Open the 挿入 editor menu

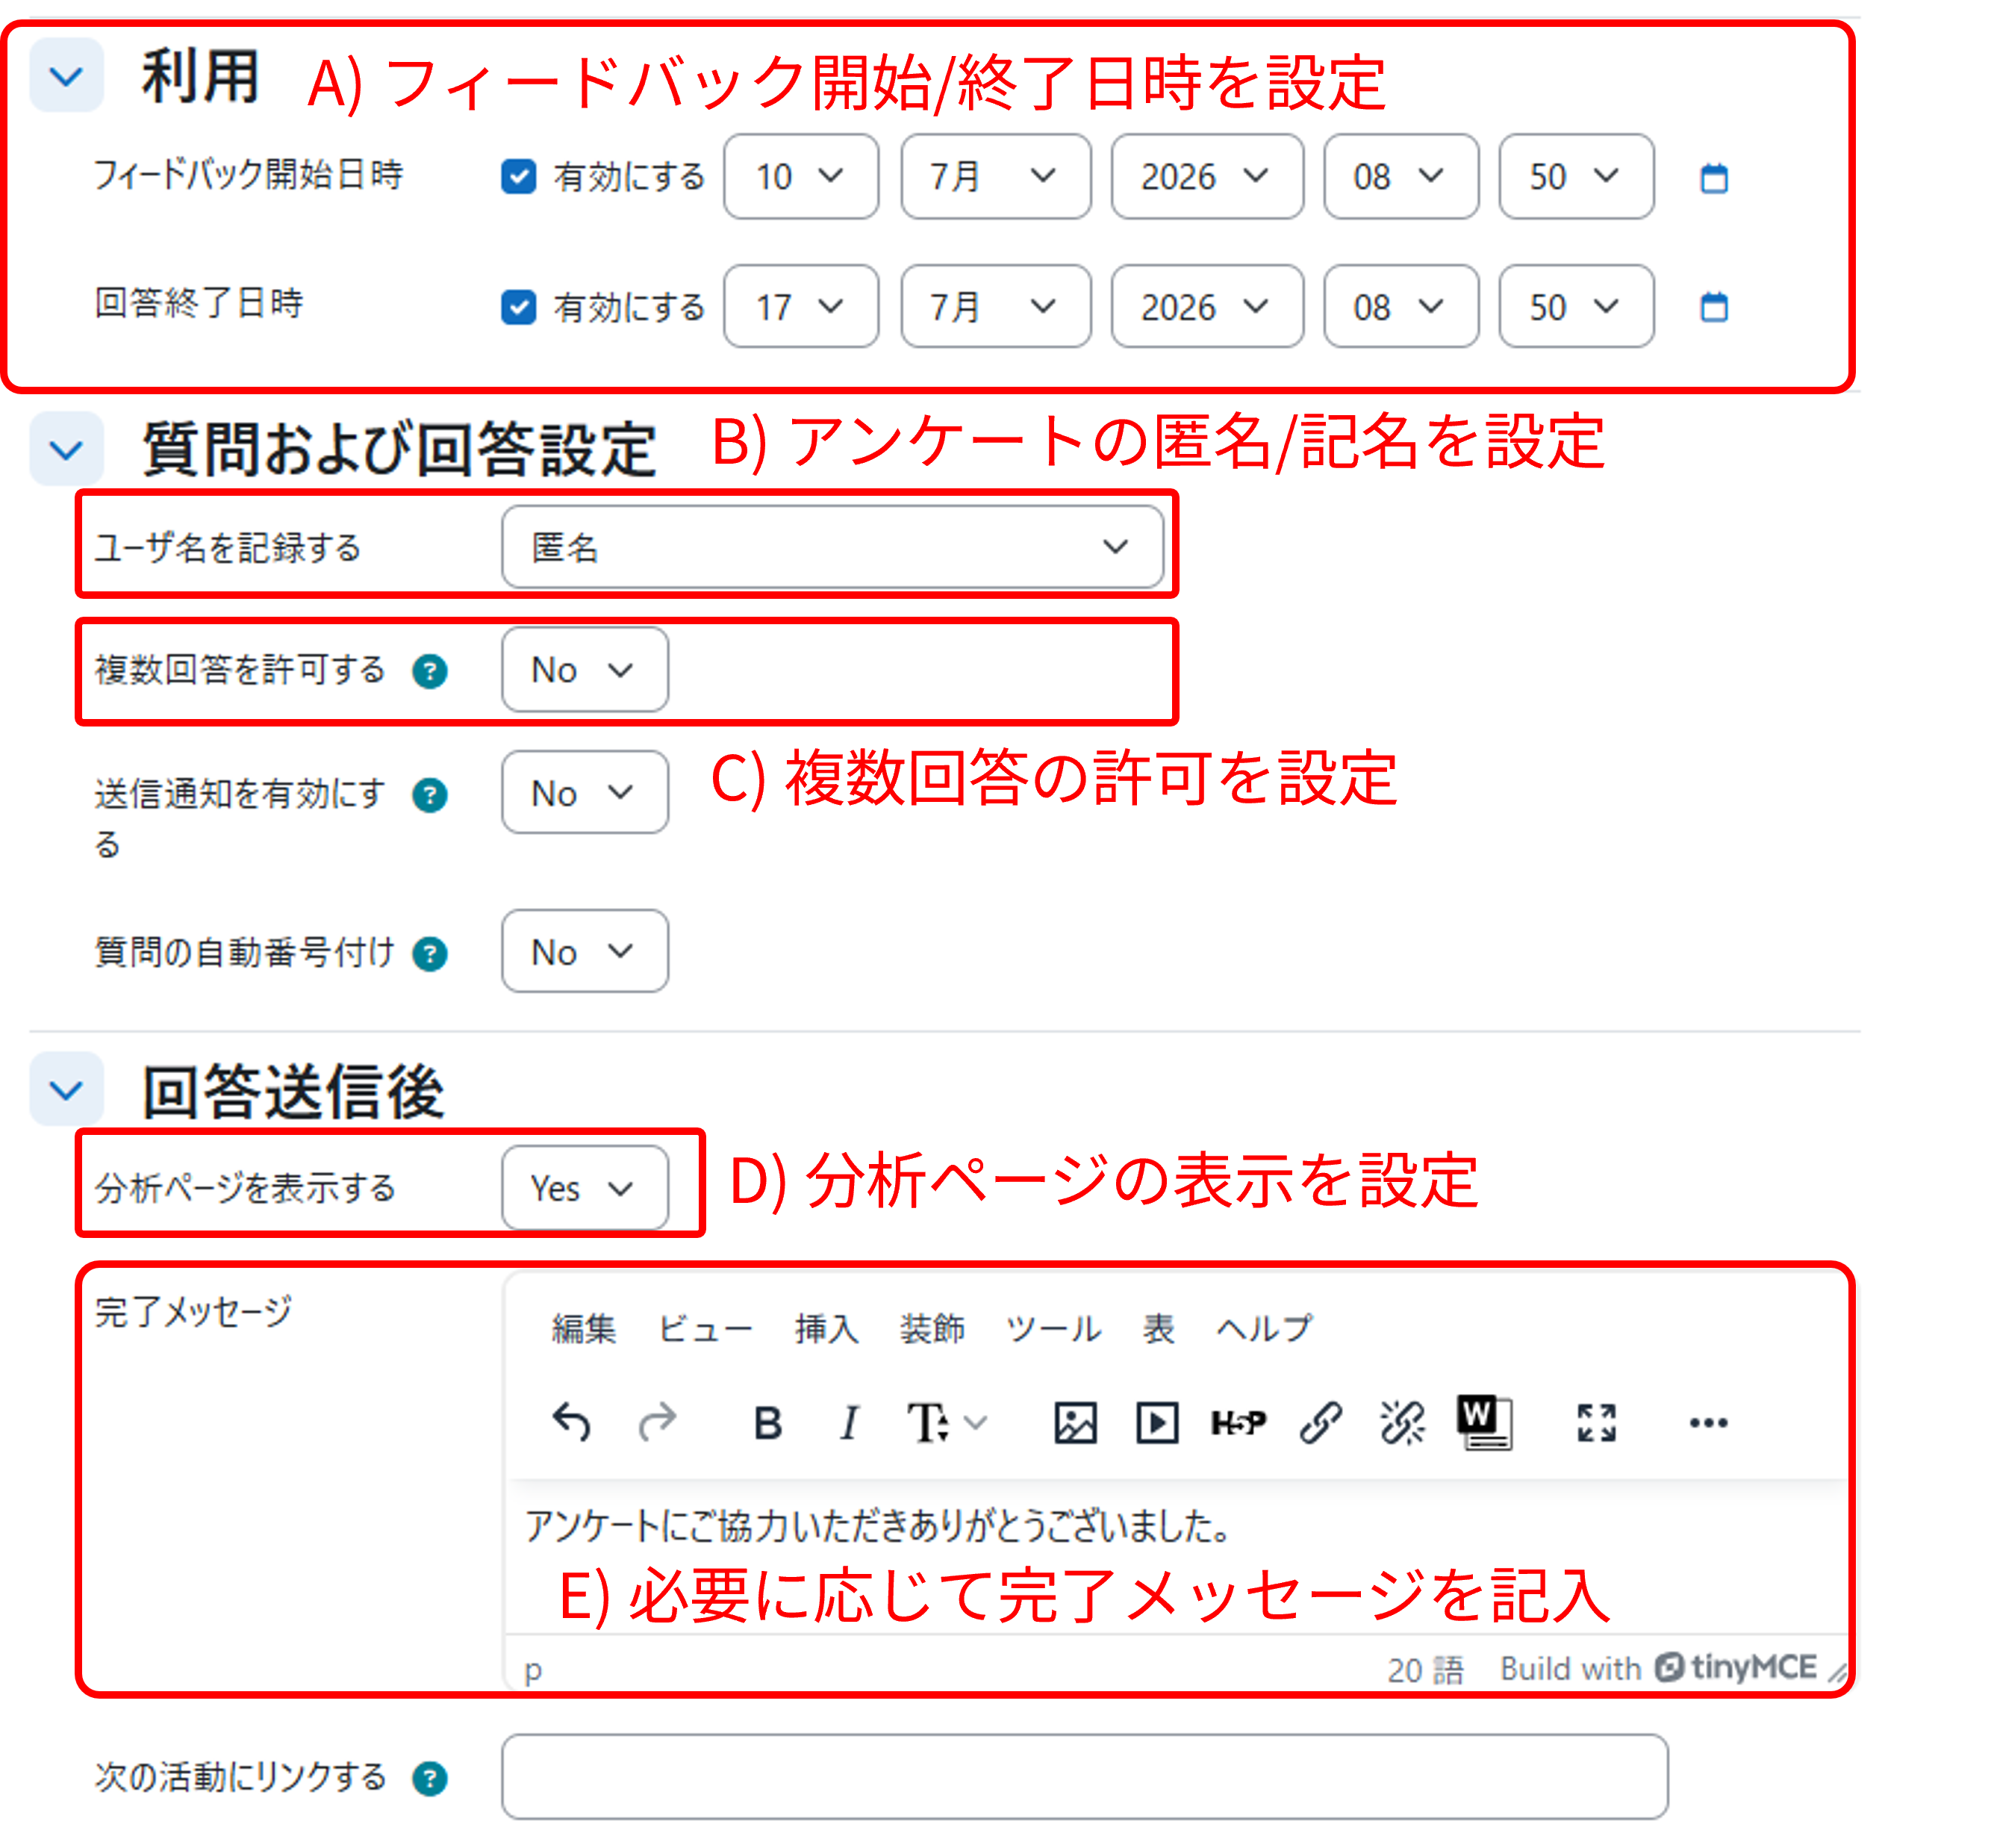pyautogui.click(x=827, y=1328)
